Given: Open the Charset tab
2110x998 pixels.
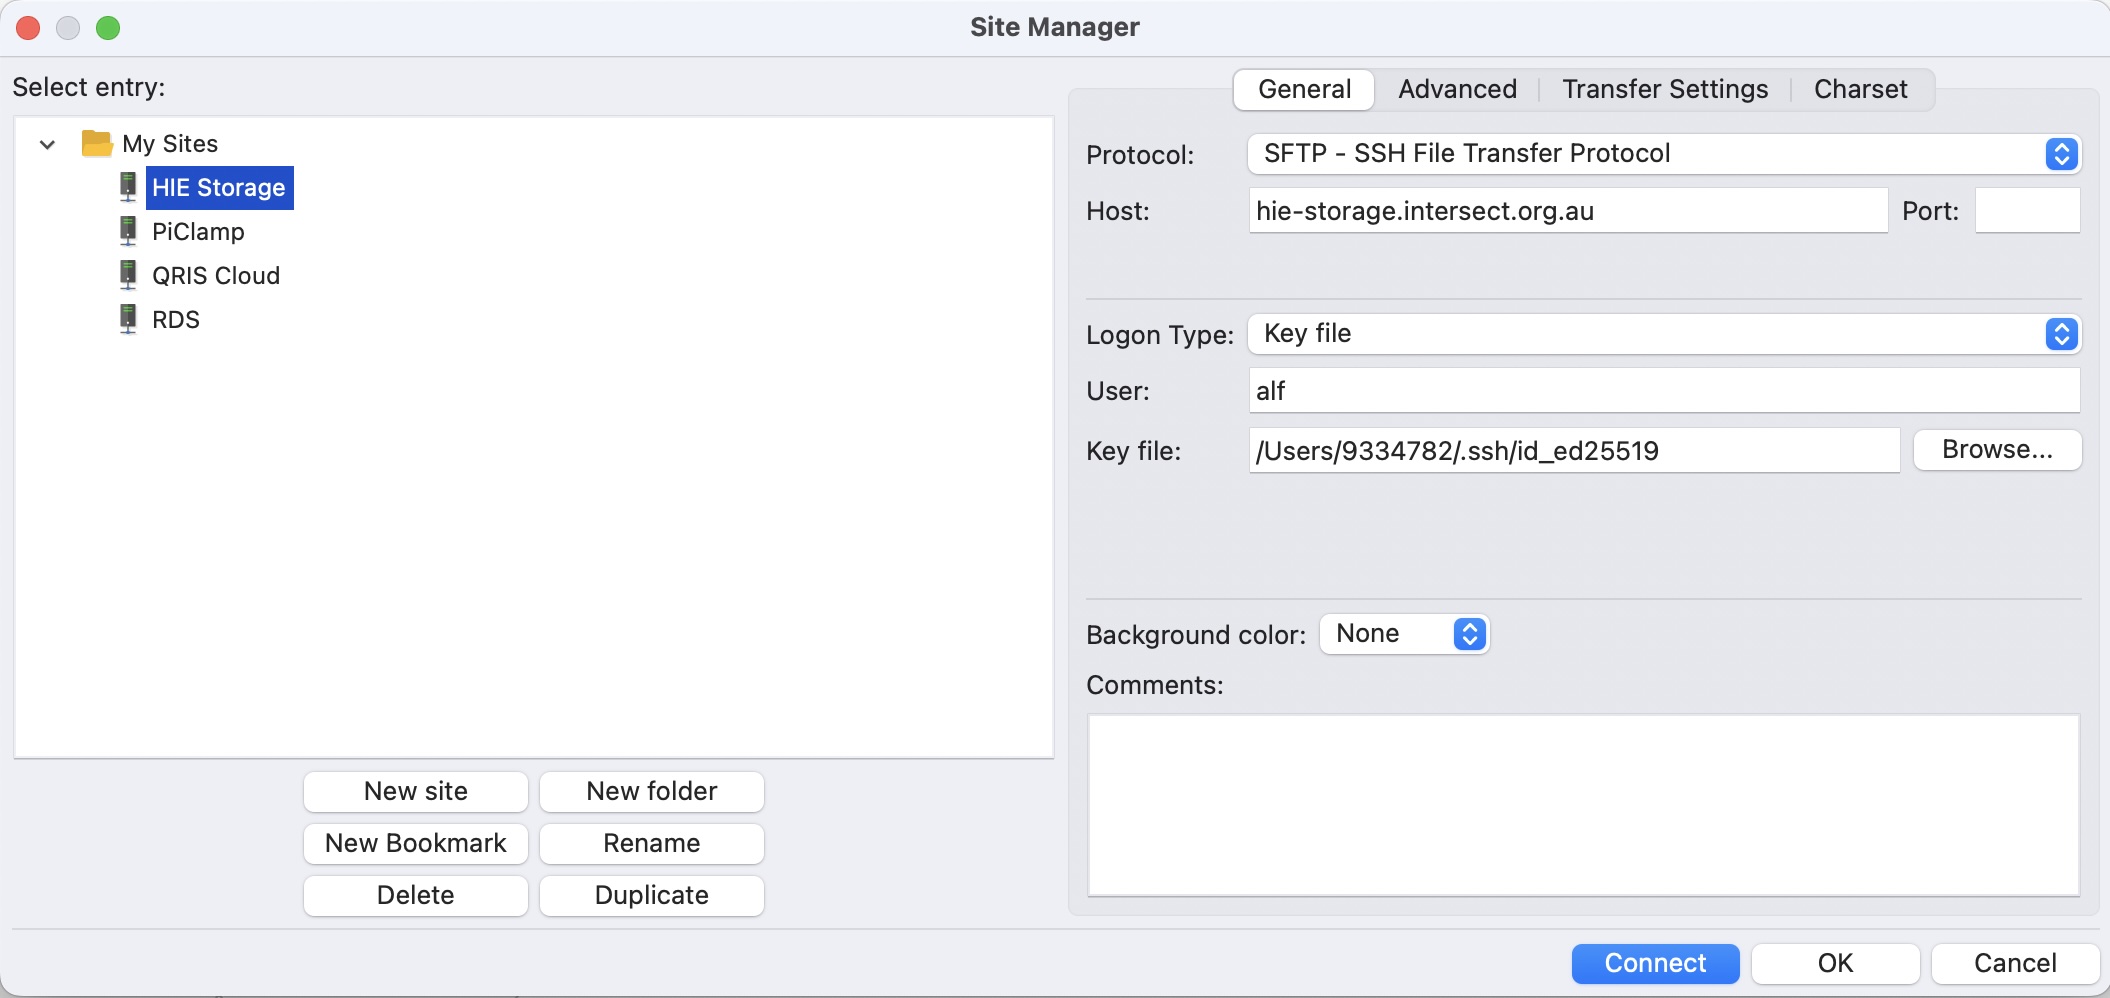Looking at the screenshot, I should click(1860, 89).
